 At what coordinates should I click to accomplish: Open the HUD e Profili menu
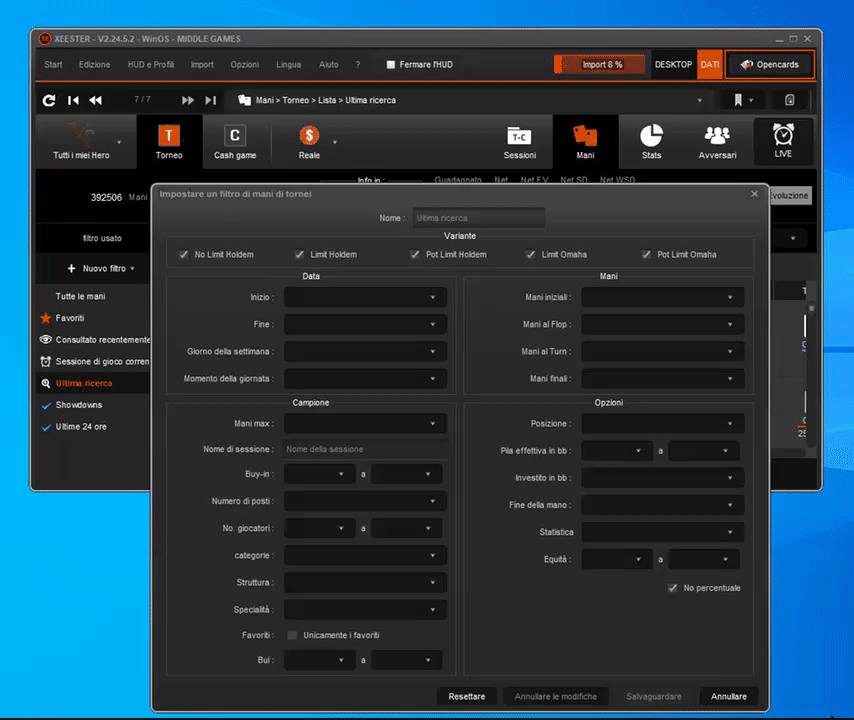(x=151, y=64)
